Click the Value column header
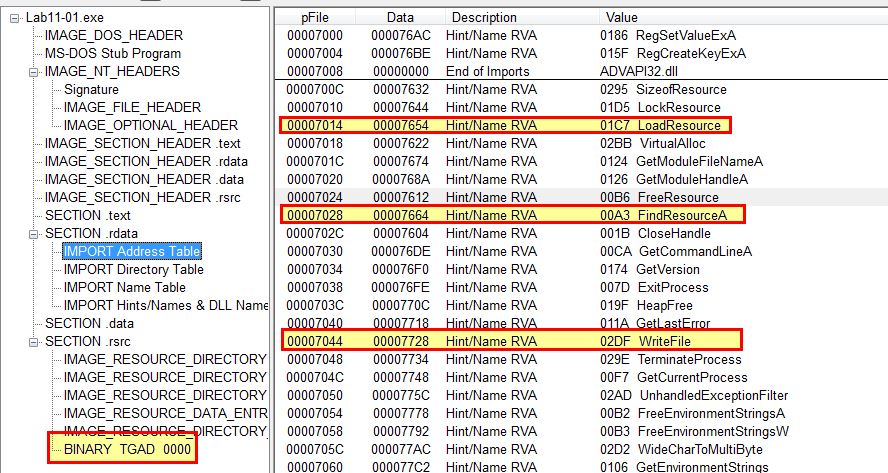This screenshot has width=888, height=473. (x=622, y=18)
